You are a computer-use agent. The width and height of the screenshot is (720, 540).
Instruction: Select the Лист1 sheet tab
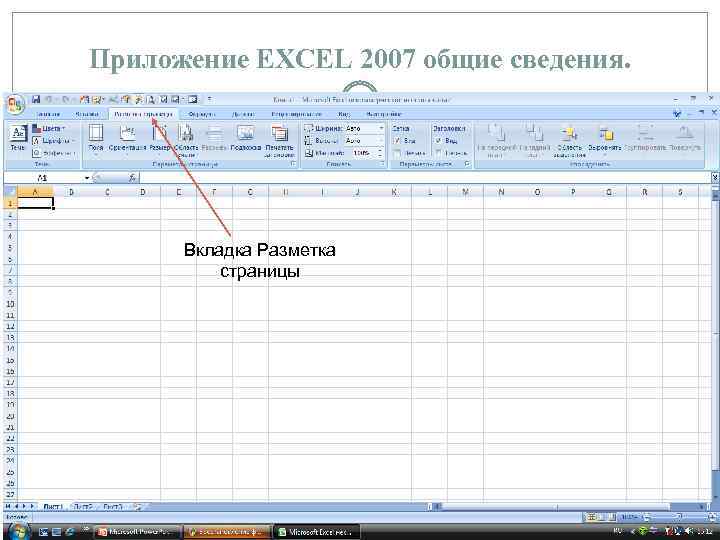pos(53,506)
